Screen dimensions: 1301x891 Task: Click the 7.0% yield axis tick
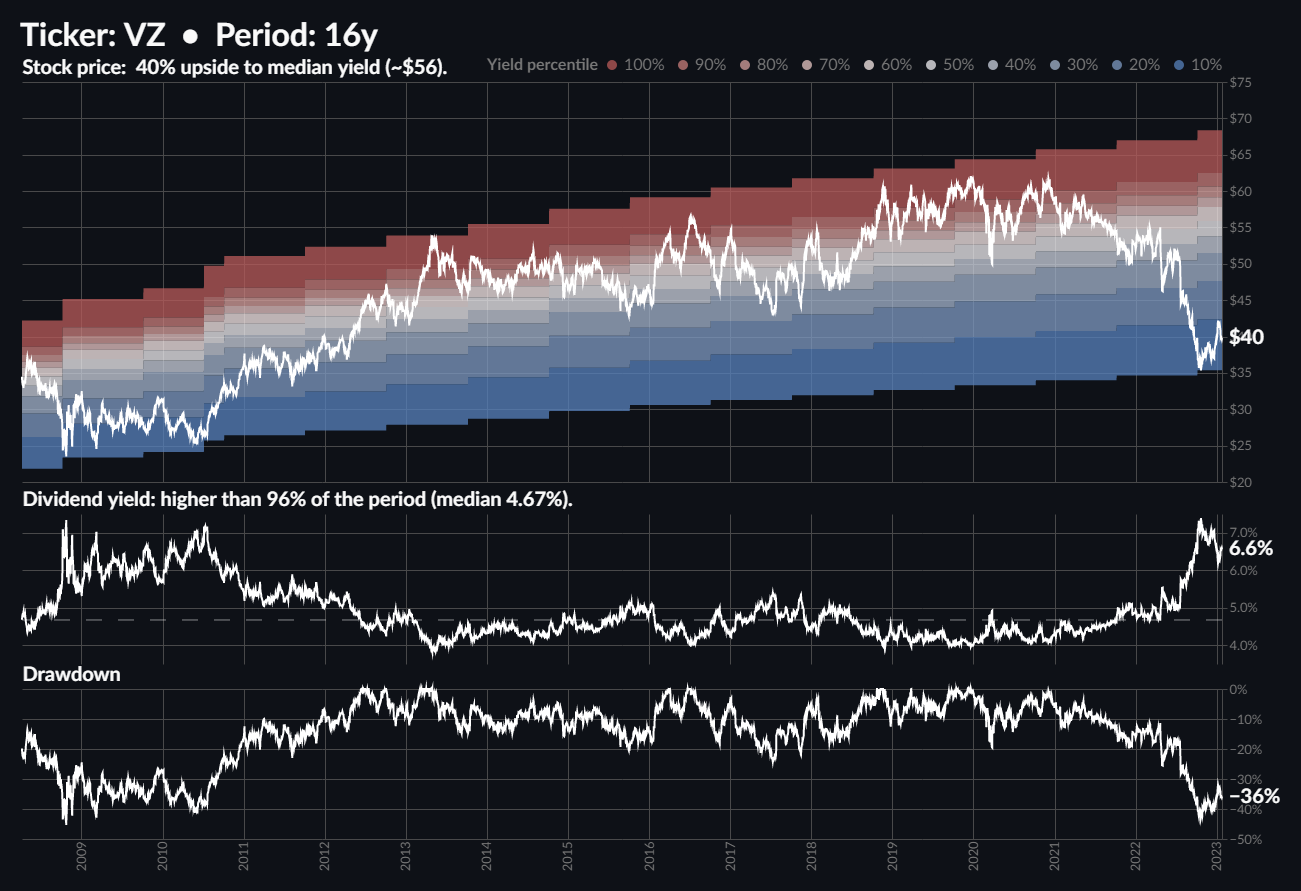1243,533
